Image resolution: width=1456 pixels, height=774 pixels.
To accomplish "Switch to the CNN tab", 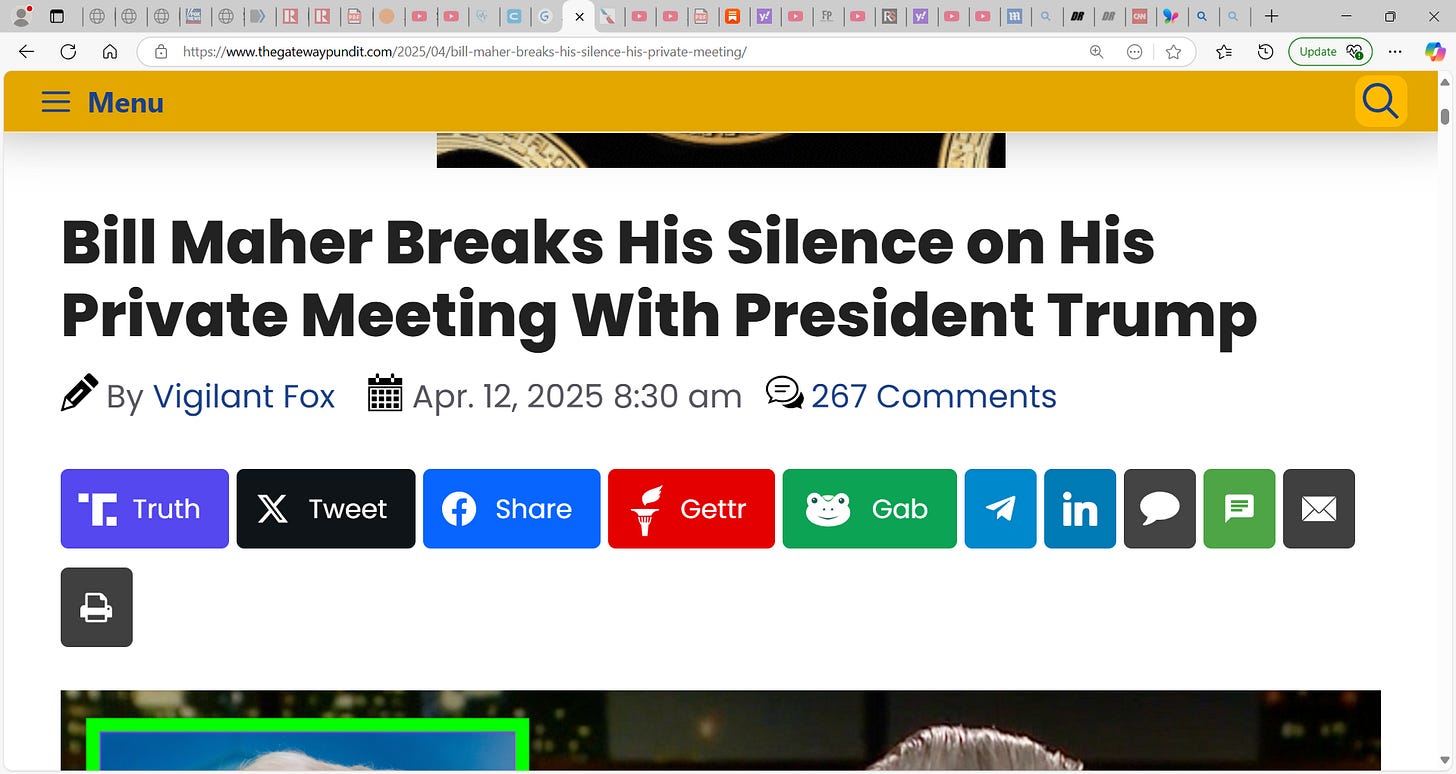I will (x=1138, y=16).
